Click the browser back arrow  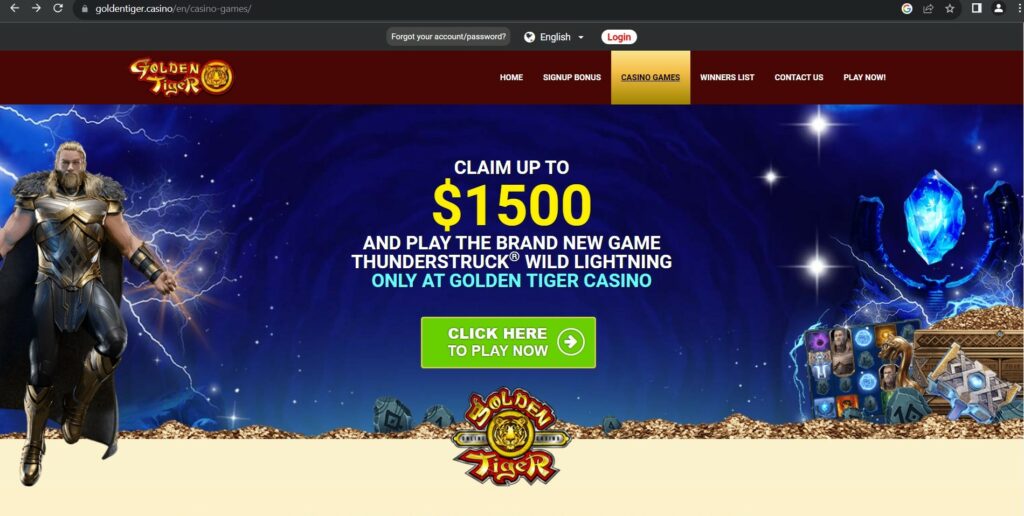[14, 8]
